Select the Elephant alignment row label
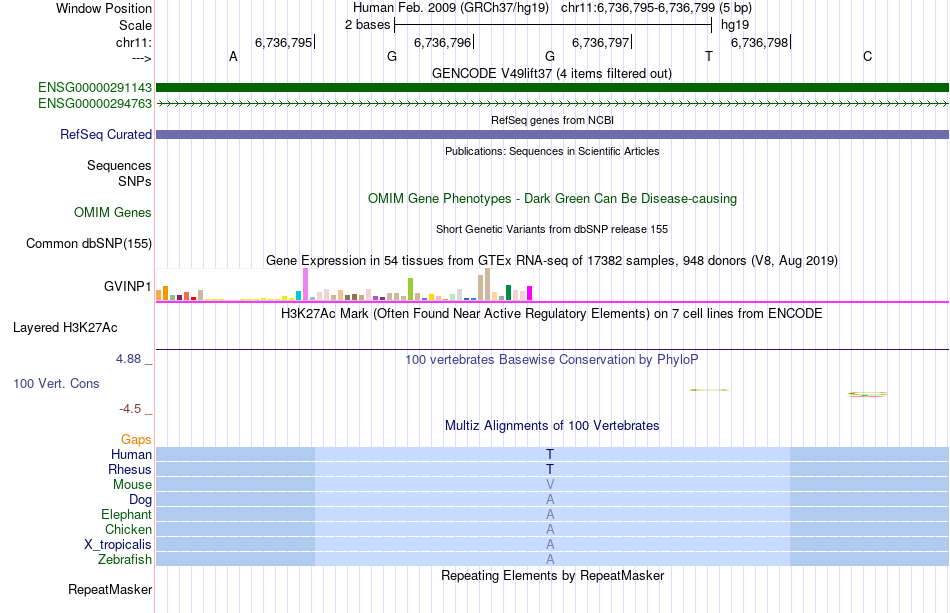Image resolution: width=950 pixels, height=613 pixels. click(126, 514)
